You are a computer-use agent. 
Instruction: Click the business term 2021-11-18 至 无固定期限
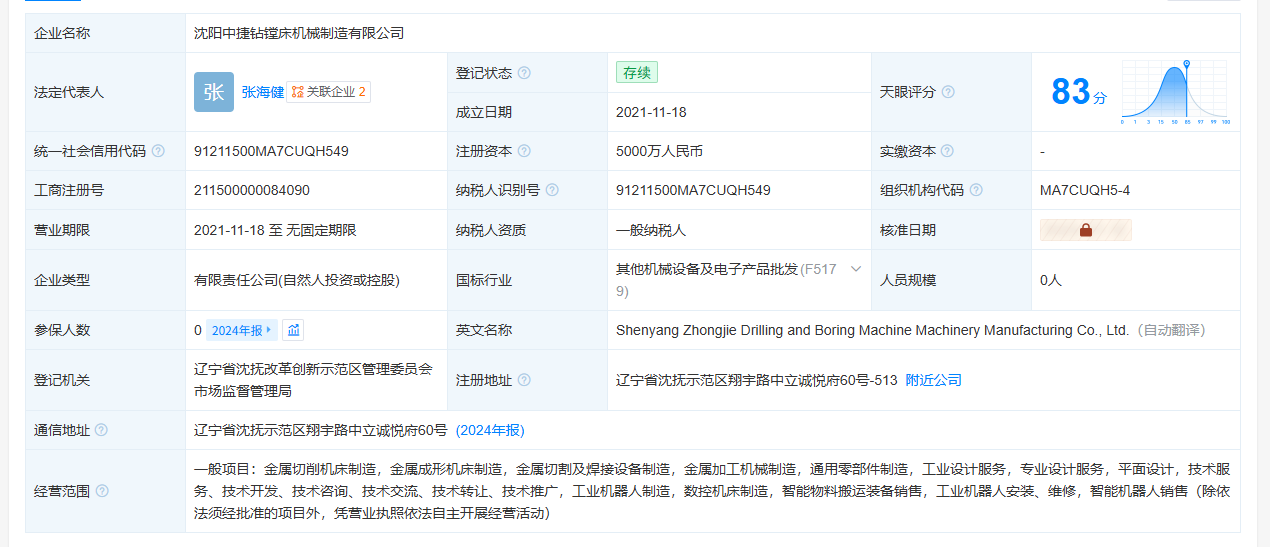pos(275,230)
